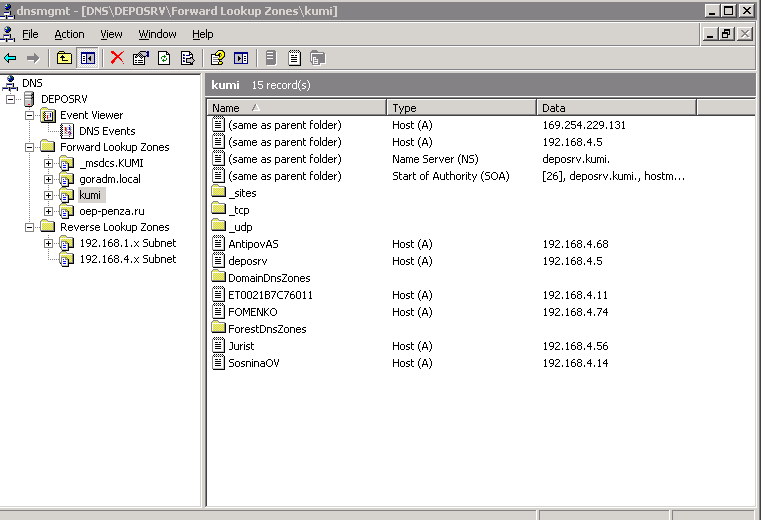Expand the _msdcs.KUMI zone node
Screen dimensions: 761x520
tap(49, 163)
